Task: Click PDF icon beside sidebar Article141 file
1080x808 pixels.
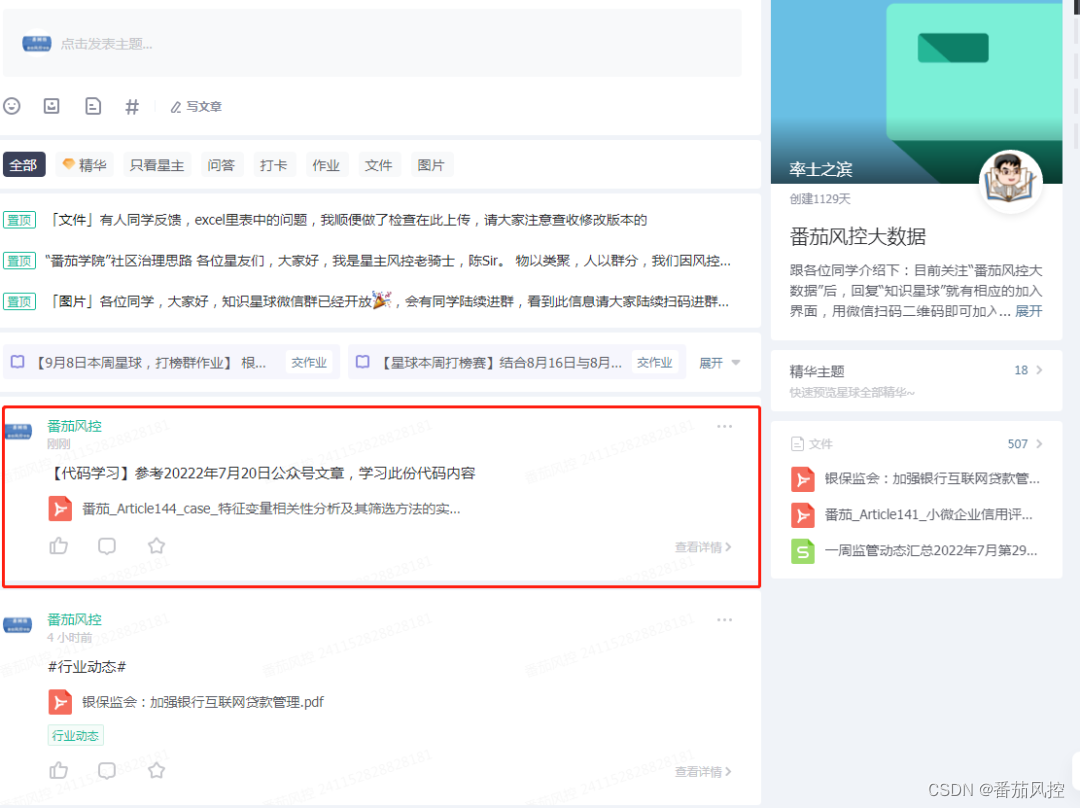Action: pyautogui.click(x=802, y=515)
